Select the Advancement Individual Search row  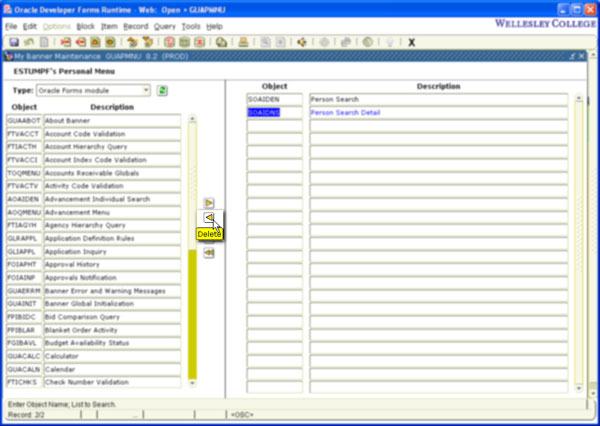[x=94, y=199]
